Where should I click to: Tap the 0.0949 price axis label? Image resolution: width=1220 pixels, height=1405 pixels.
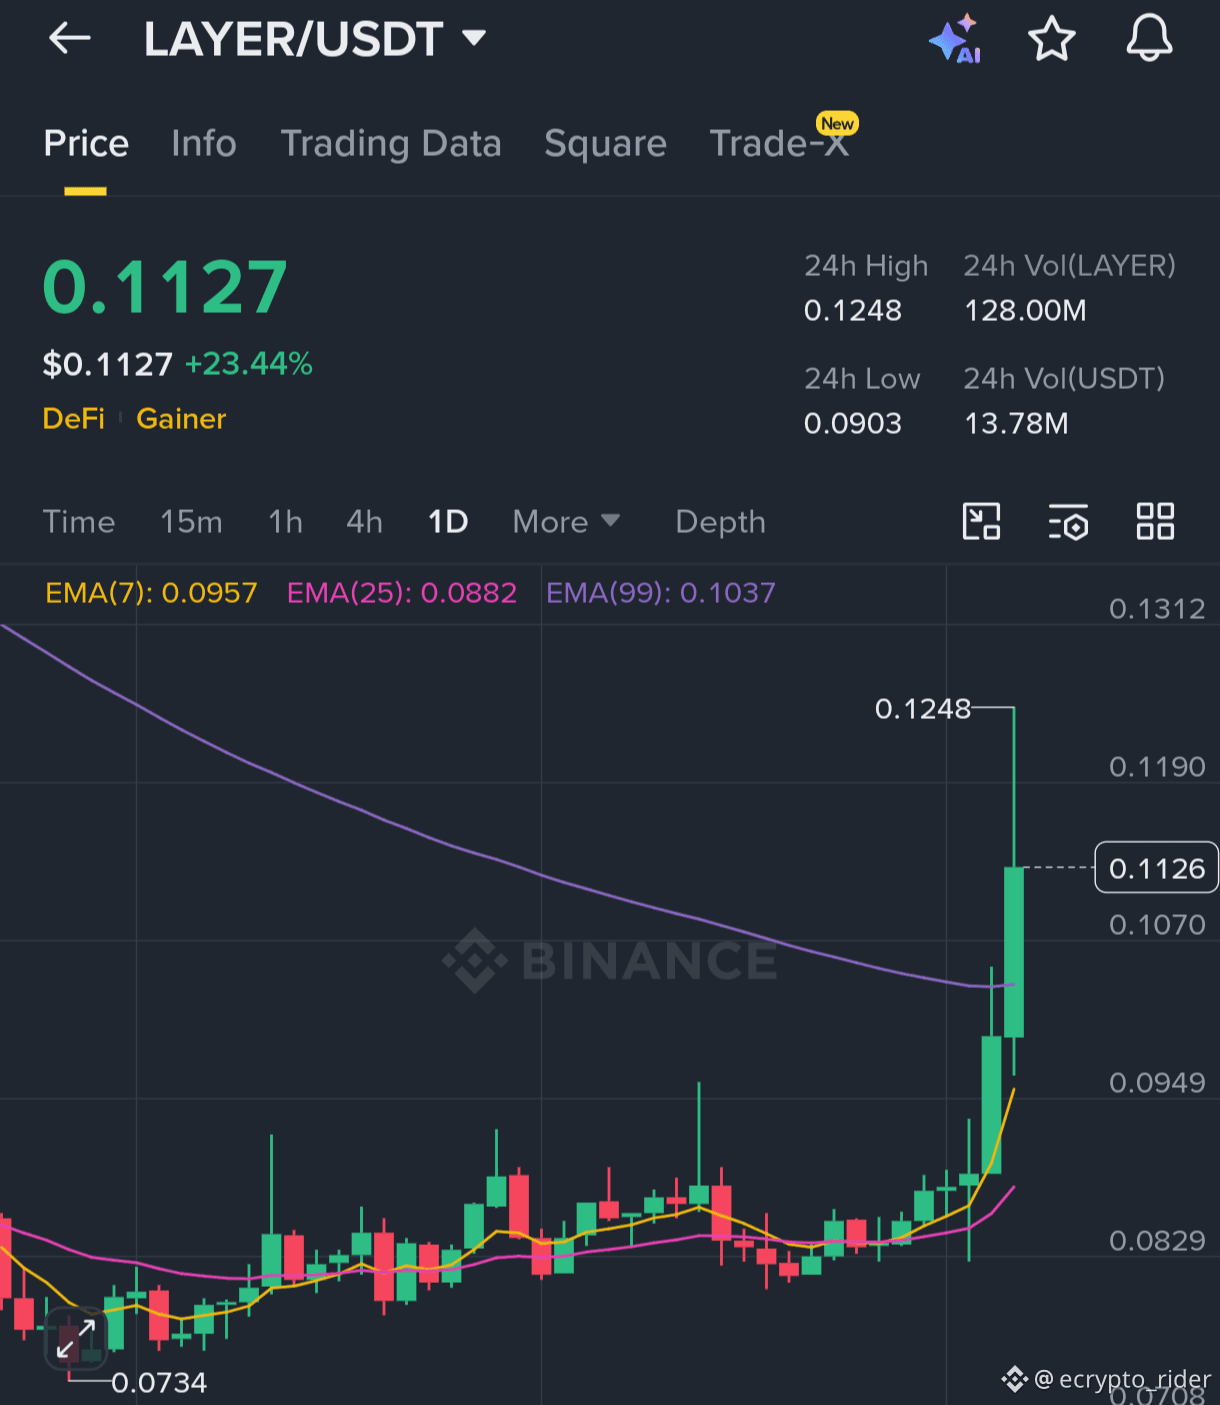point(1157,1083)
